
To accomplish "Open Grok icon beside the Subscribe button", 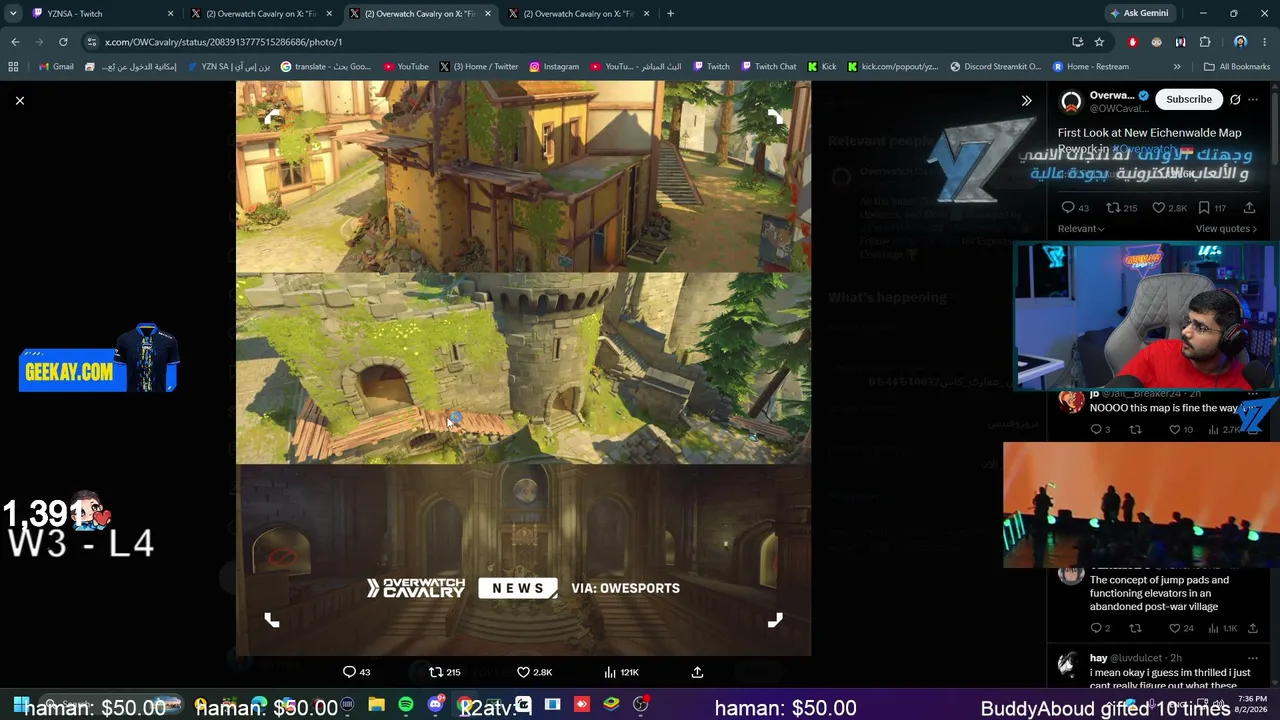I will coord(1235,99).
